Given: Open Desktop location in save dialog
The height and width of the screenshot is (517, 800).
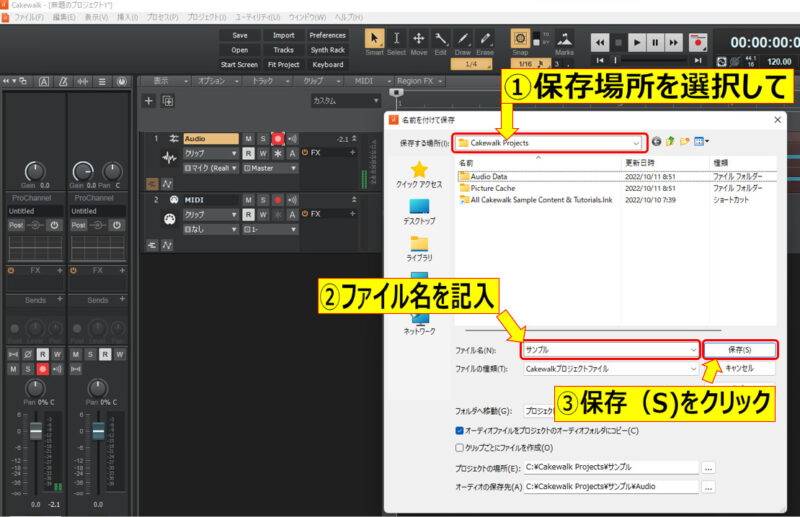Looking at the screenshot, I should (419, 211).
